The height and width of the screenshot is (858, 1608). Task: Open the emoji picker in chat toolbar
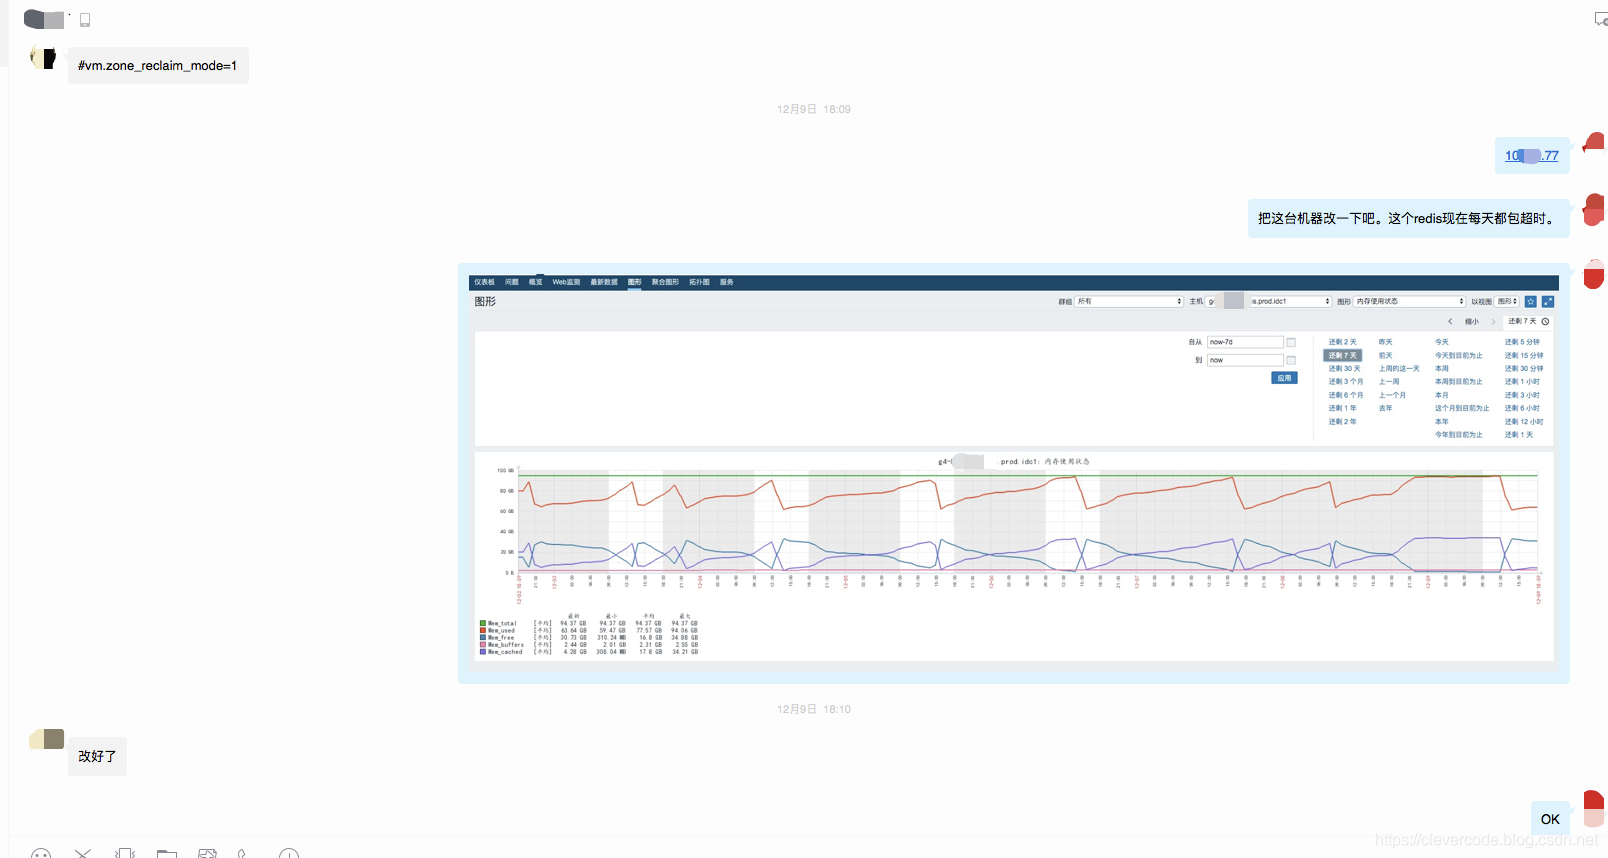point(41,854)
